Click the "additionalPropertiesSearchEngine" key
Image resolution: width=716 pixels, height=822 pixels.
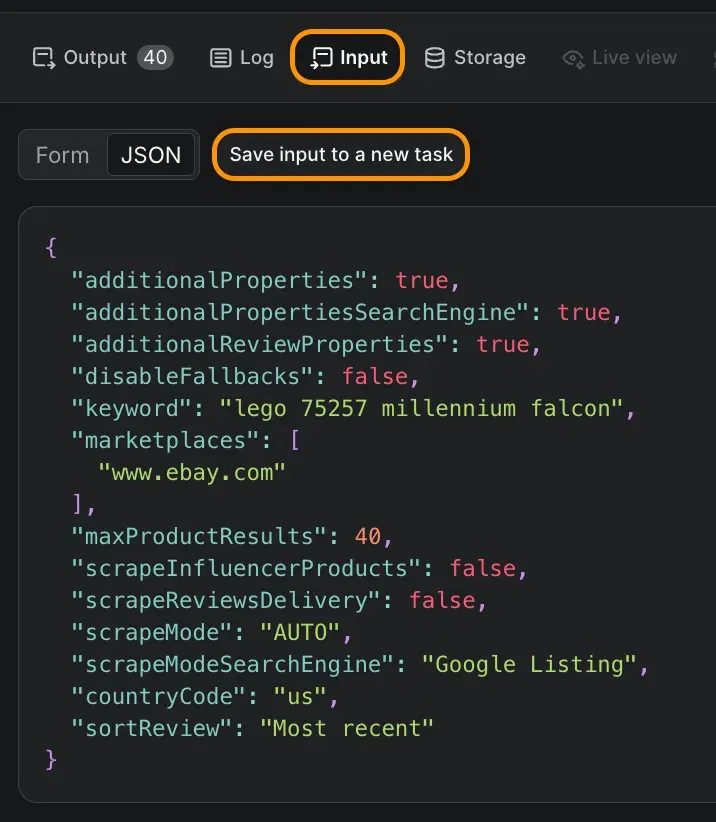pos(299,312)
